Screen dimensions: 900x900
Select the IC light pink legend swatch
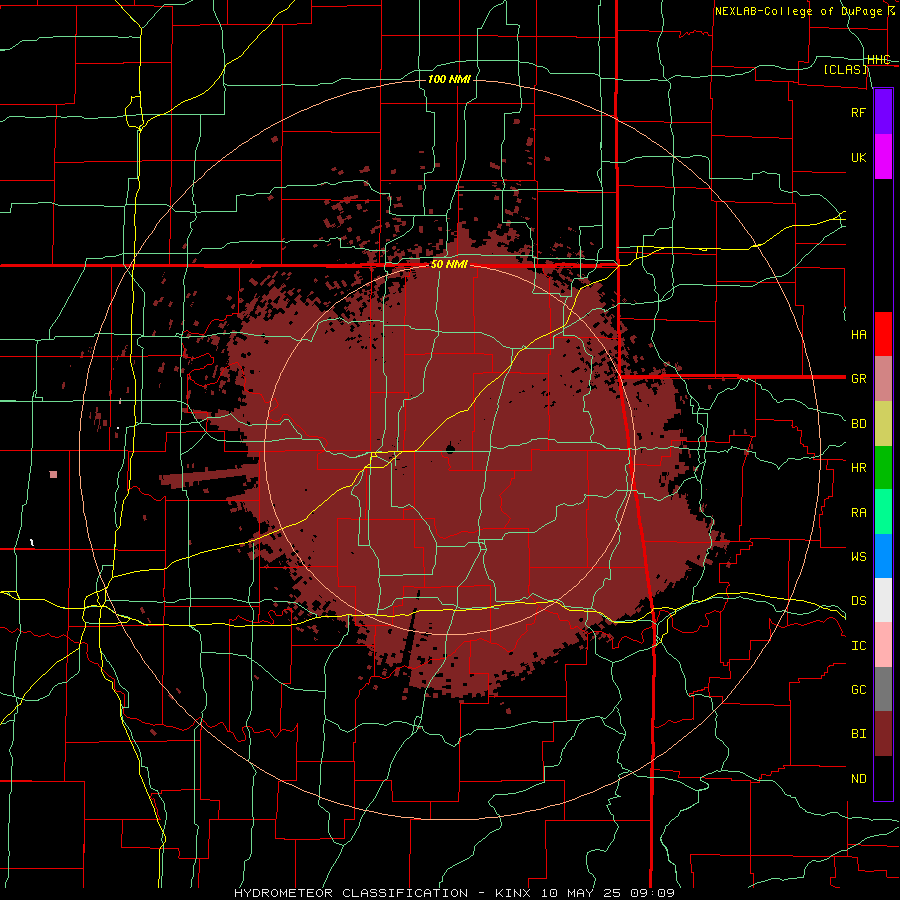pos(883,645)
